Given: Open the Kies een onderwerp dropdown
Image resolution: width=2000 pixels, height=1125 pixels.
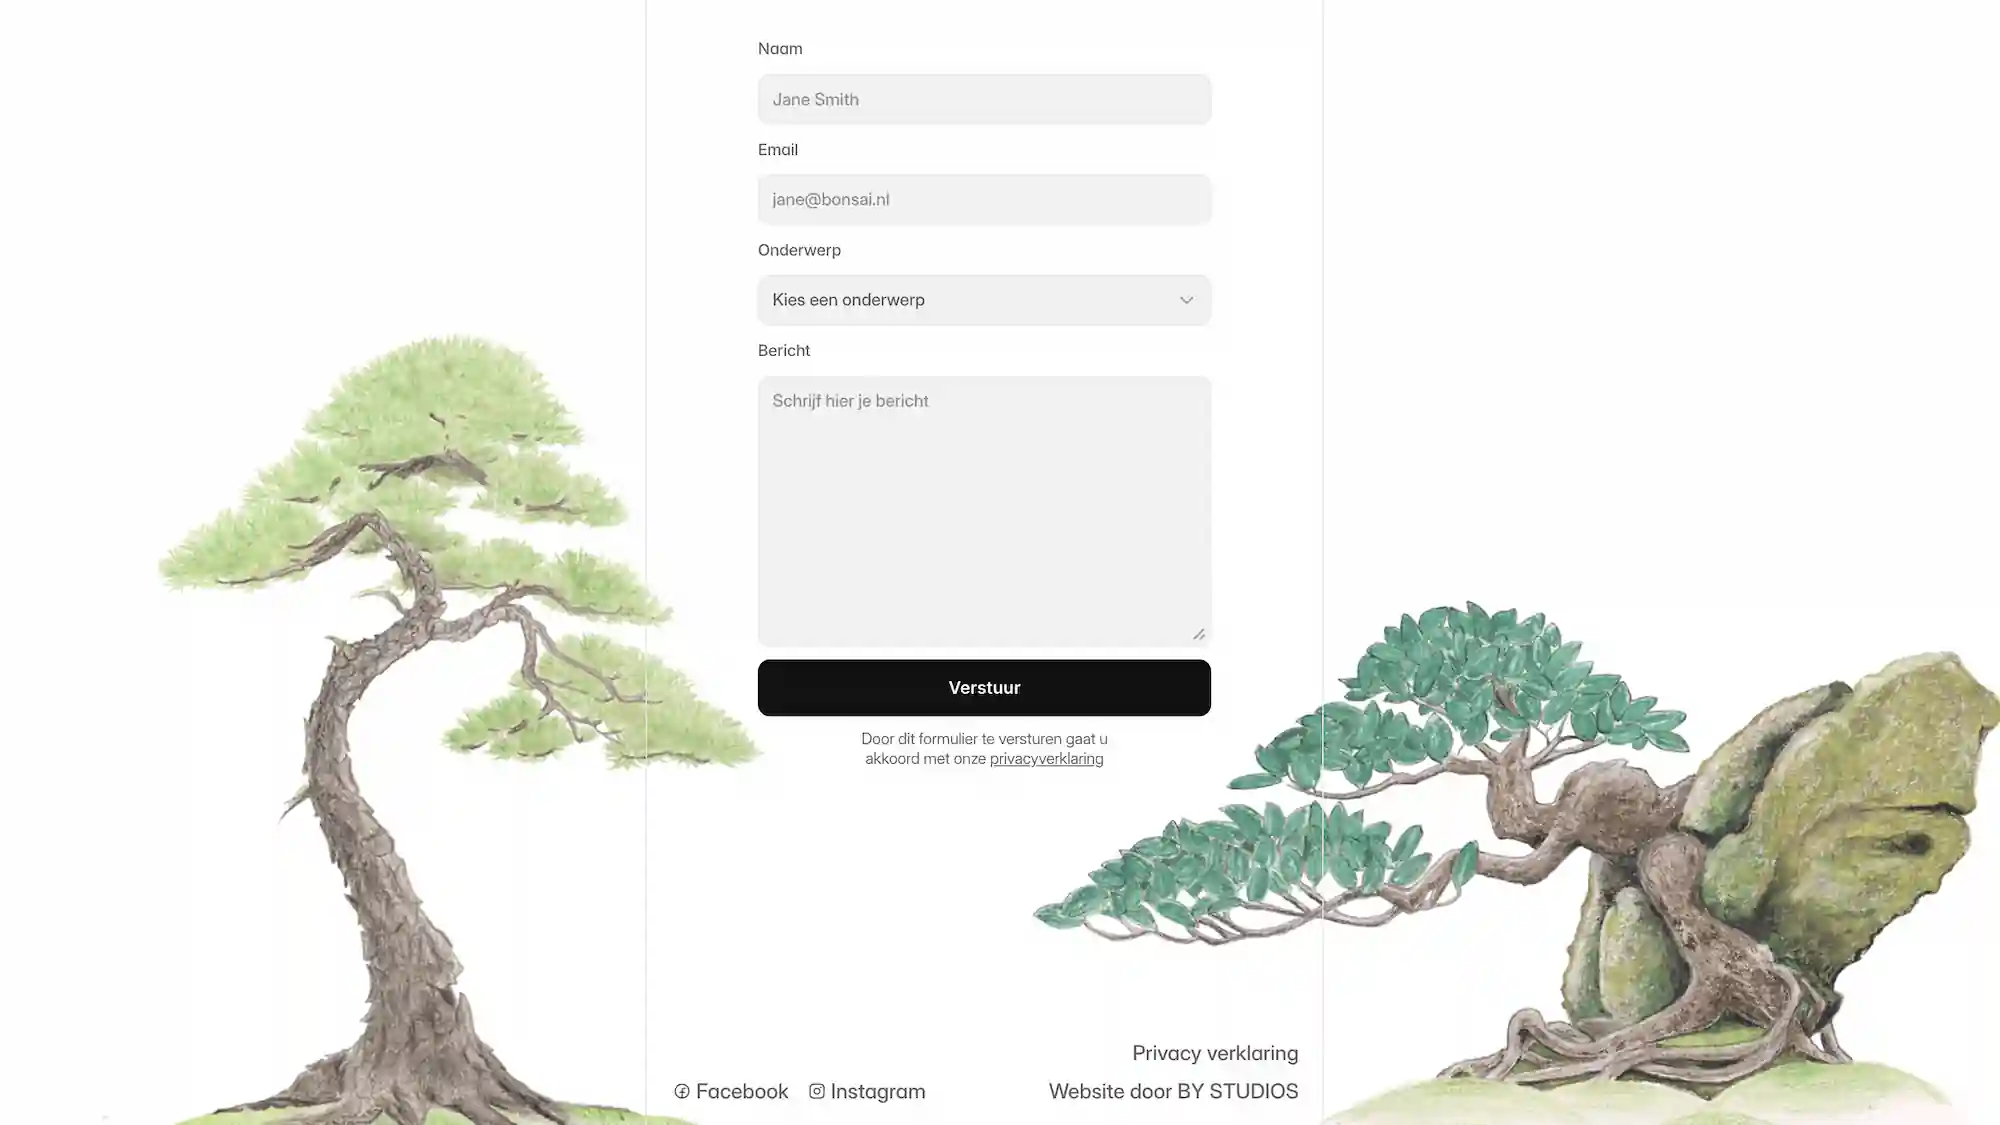Looking at the screenshot, I should [984, 300].
